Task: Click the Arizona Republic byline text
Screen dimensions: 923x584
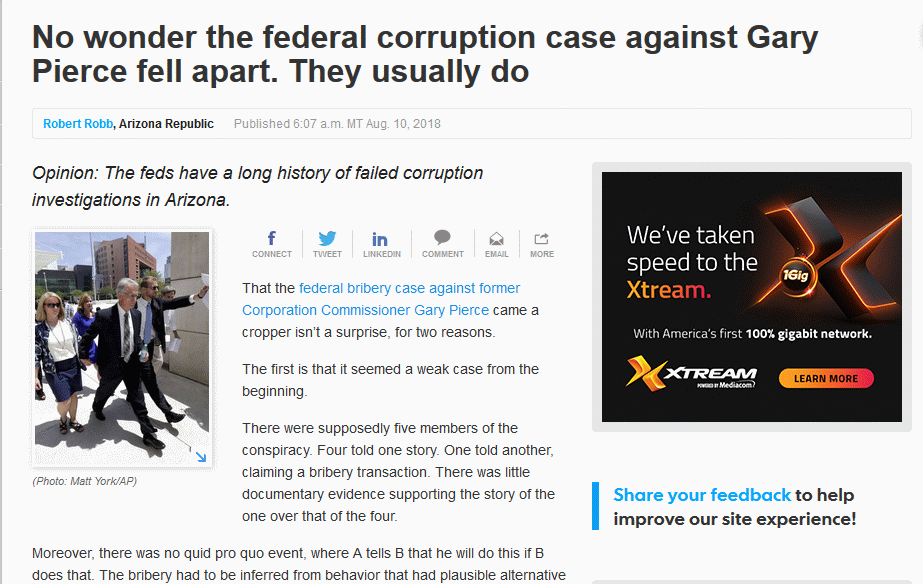Action: (x=166, y=124)
